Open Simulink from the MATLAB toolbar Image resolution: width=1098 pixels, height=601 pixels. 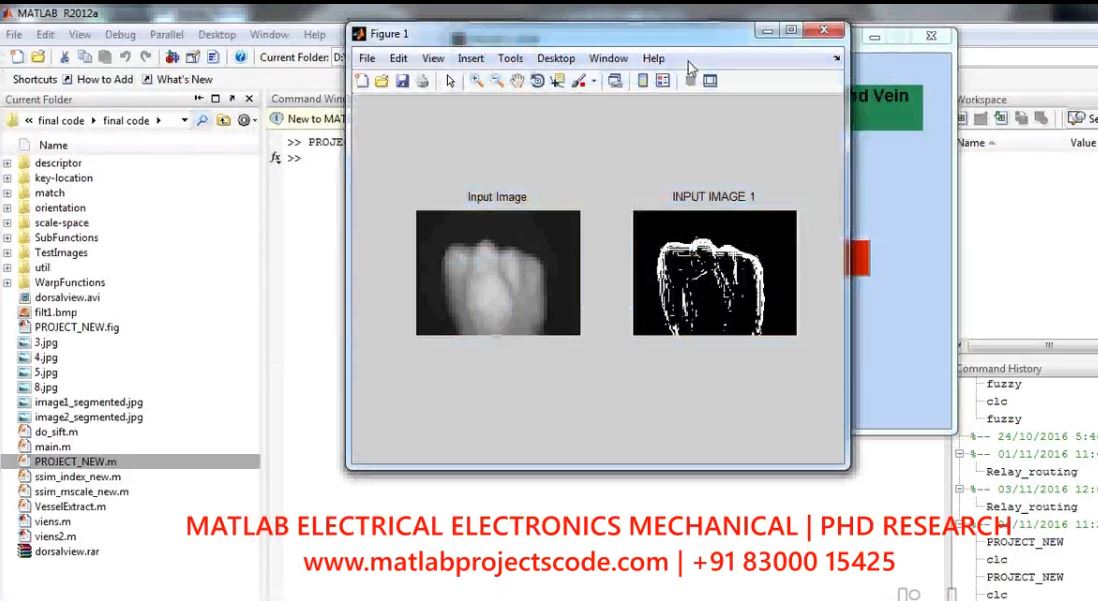(173, 57)
